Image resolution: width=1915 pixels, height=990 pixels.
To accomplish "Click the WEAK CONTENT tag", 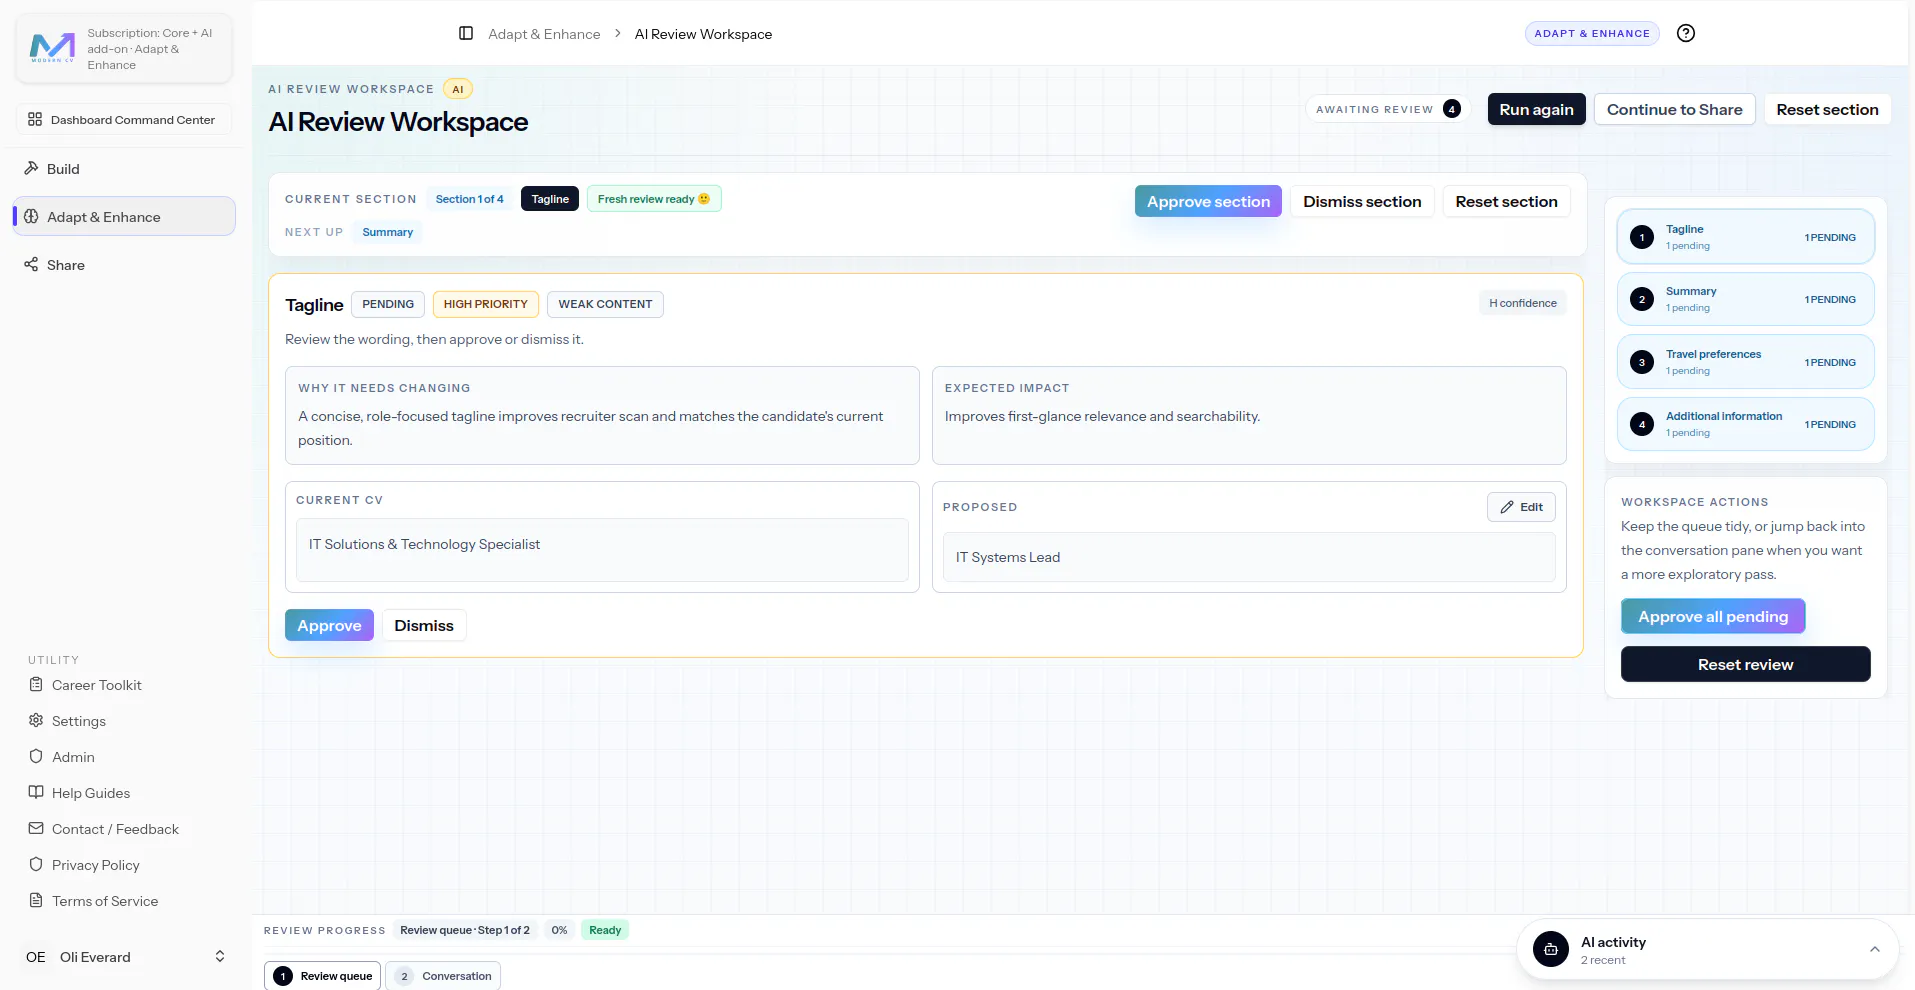I will pos(605,304).
